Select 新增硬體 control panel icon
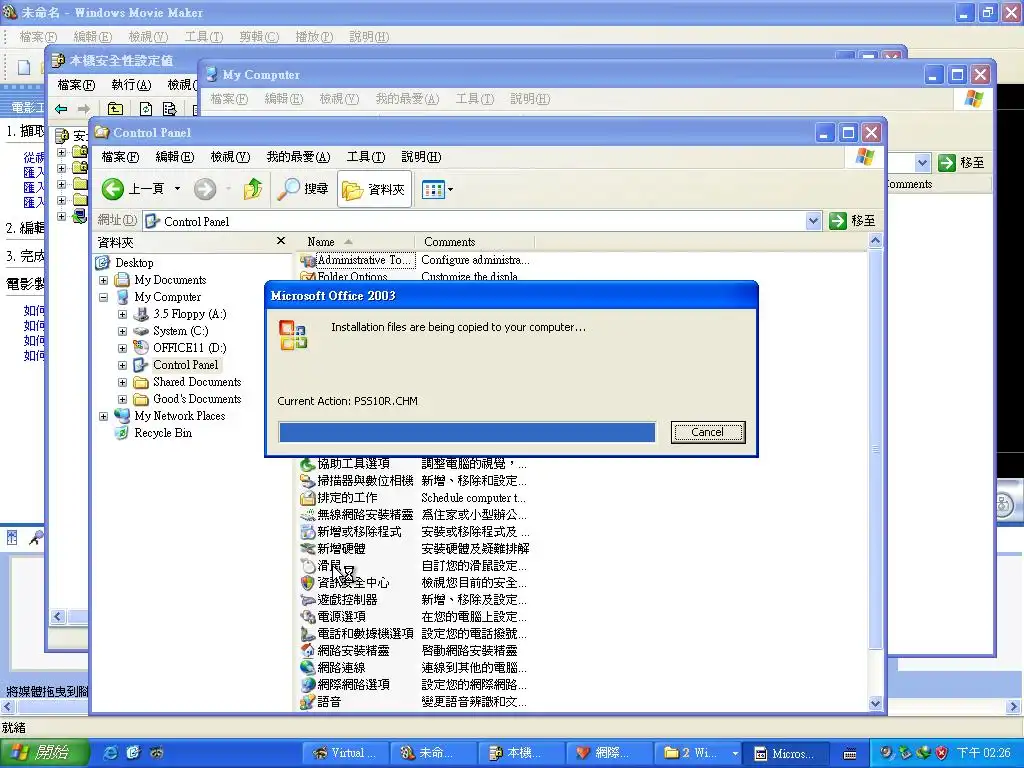The height and width of the screenshot is (768, 1024). (x=341, y=549)
